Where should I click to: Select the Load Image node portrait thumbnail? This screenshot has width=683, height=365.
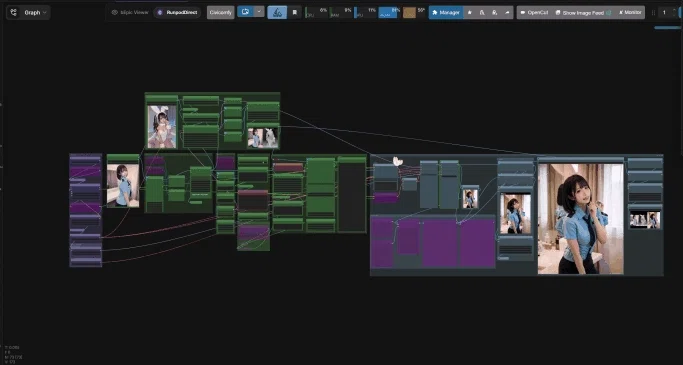click(x=123, y=185)
